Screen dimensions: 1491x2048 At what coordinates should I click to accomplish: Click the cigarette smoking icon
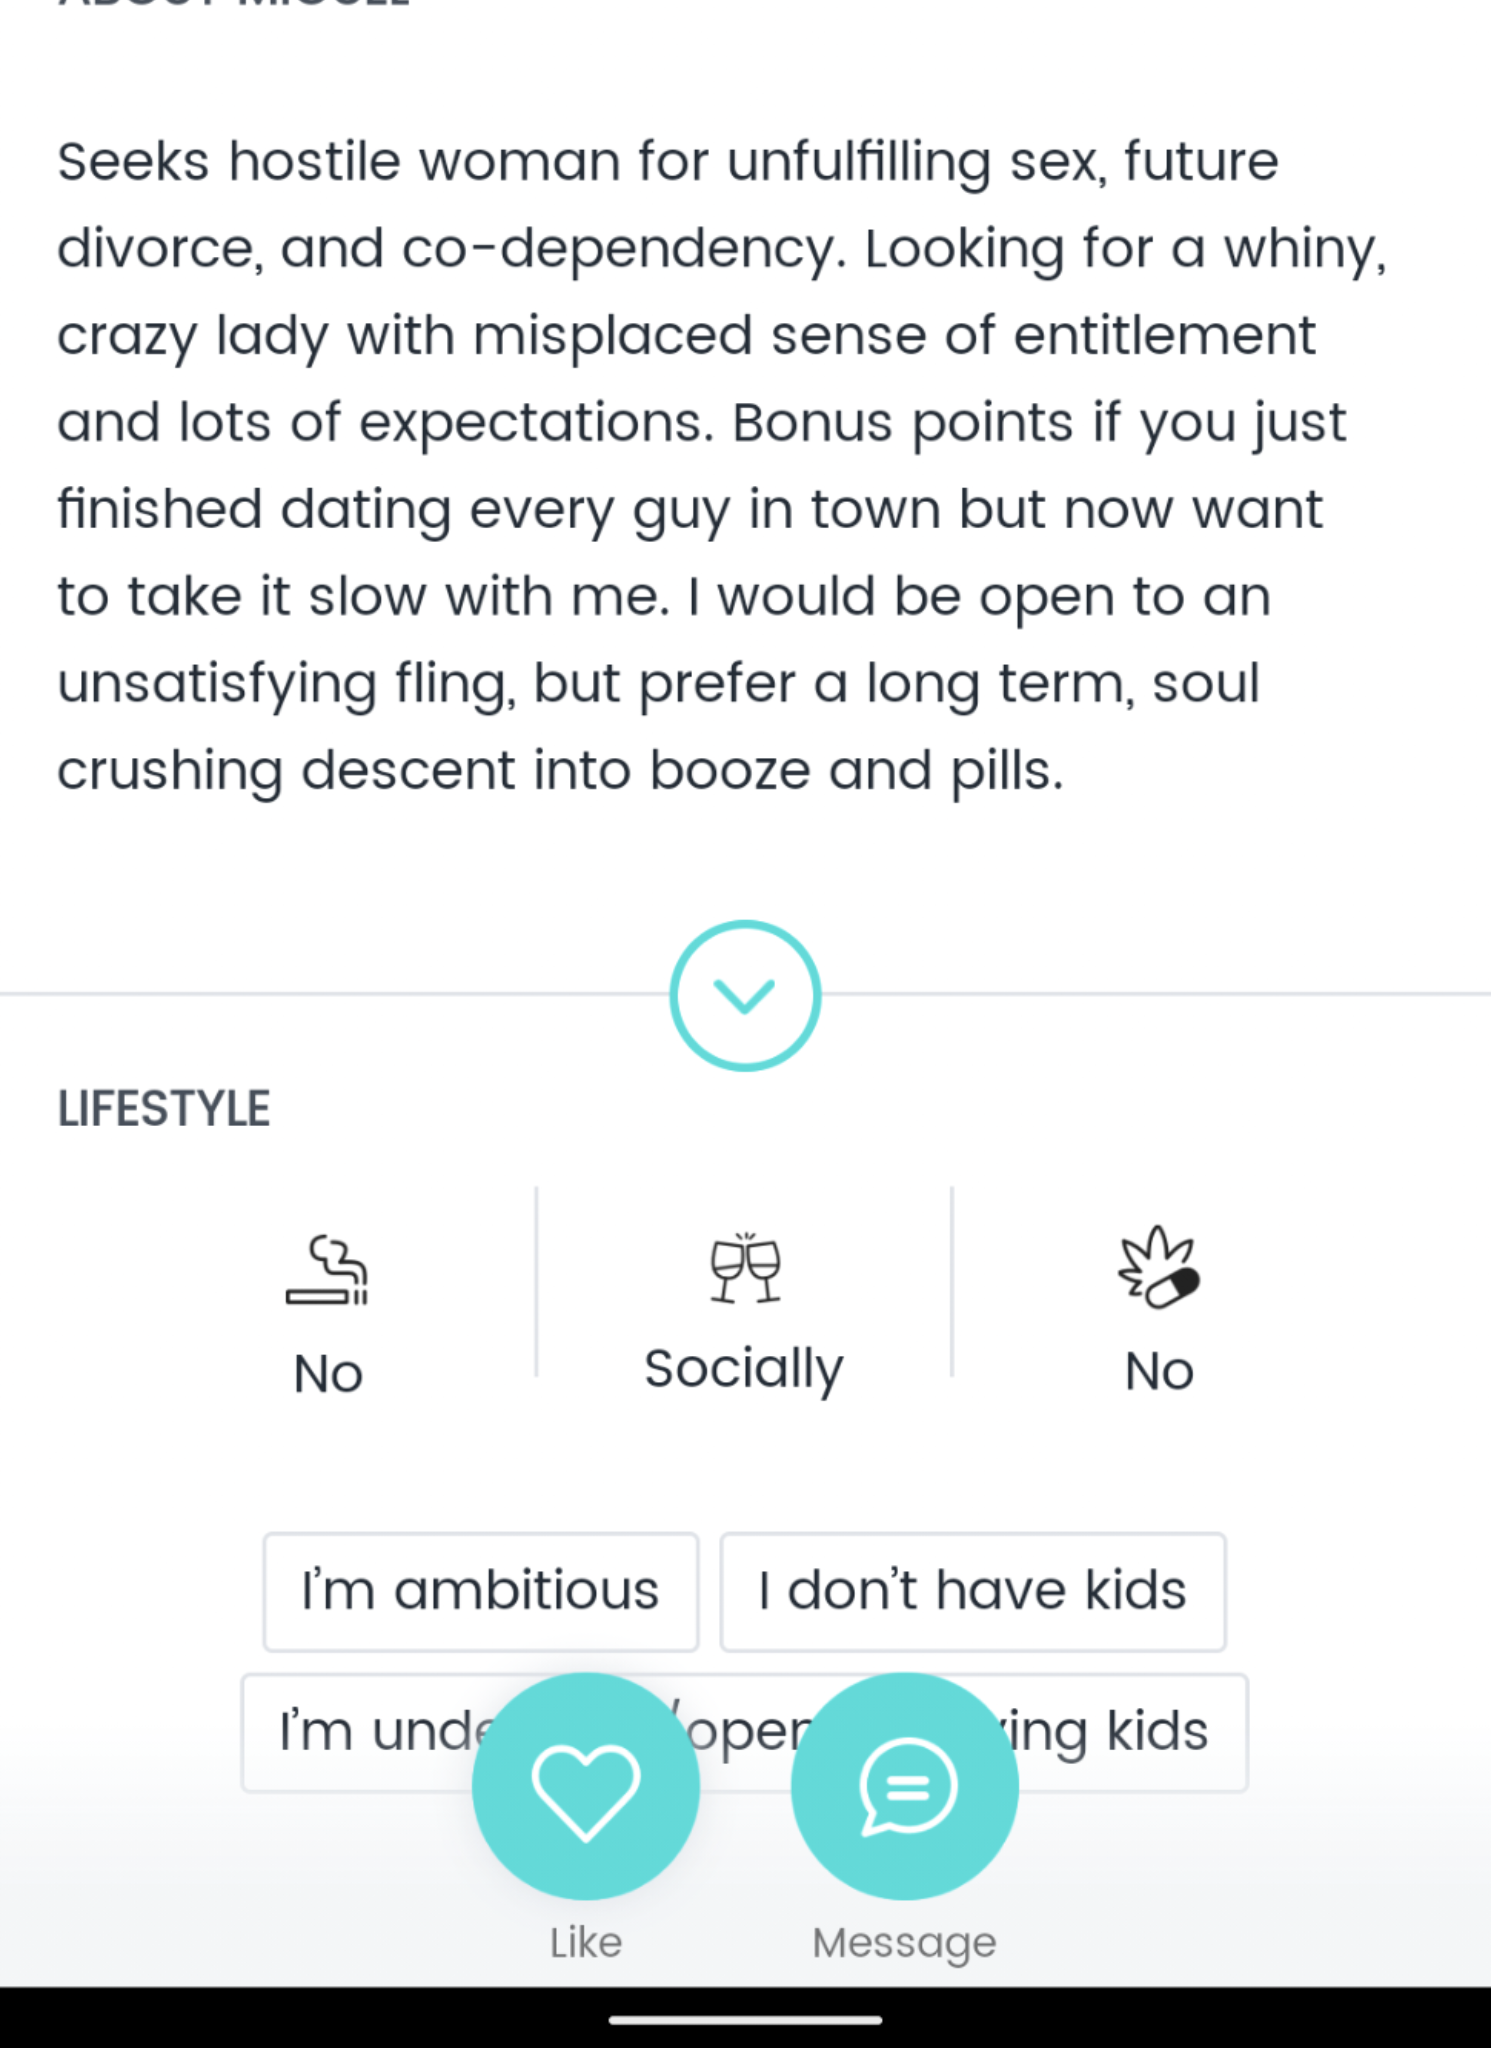tap(327, 1271)
